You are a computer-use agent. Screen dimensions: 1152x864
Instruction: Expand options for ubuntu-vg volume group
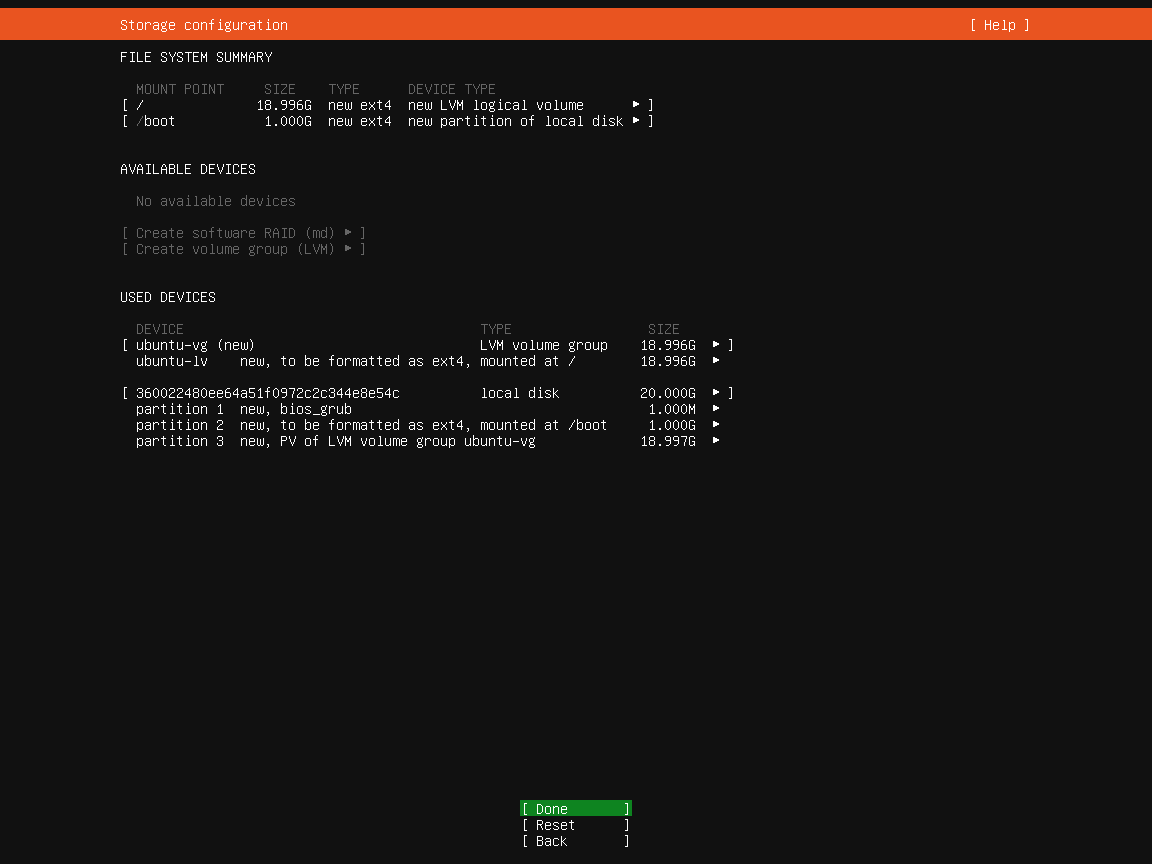pyautogui.click(x=714, y=344)
